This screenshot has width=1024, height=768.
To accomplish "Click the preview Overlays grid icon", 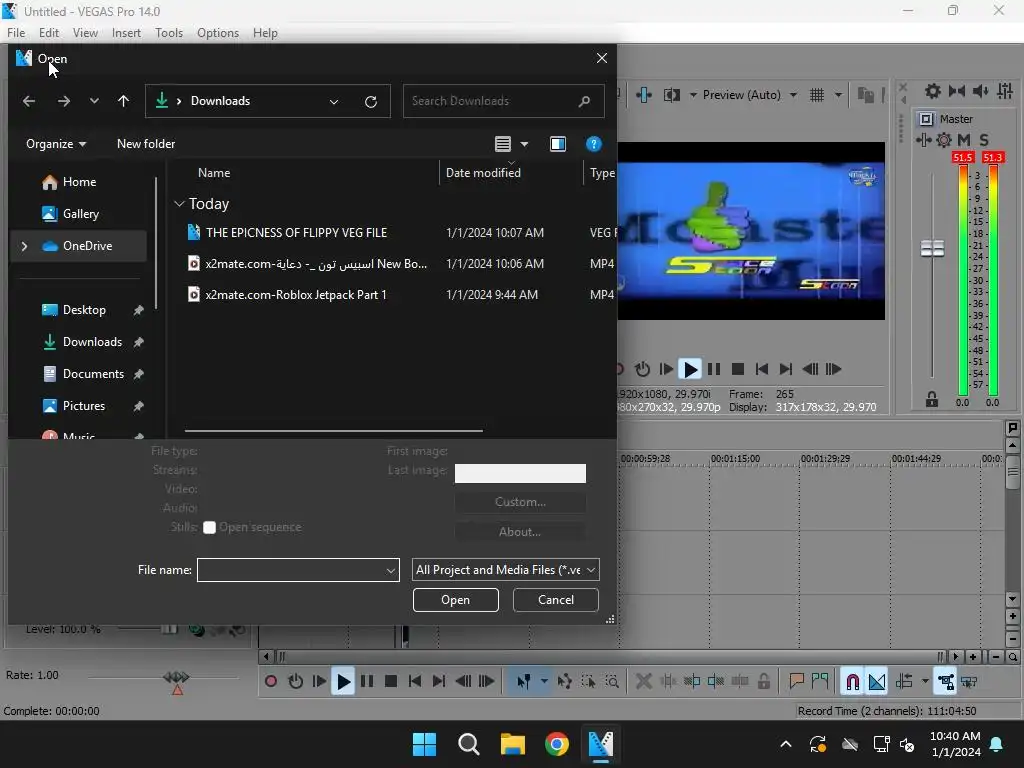I will pos(817,95).
